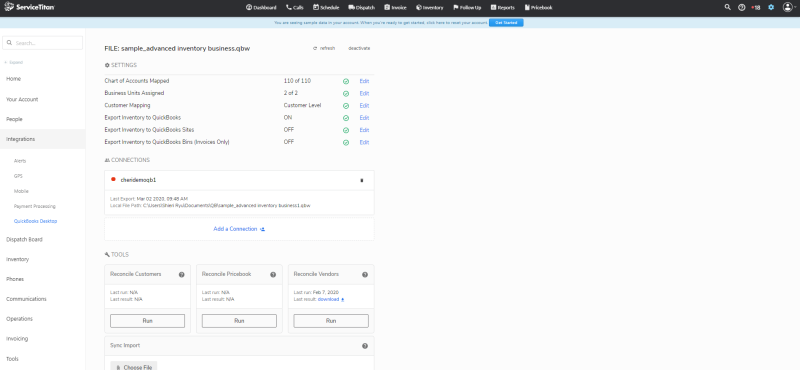Open the settings gear icon
Image resolution: width=800 pixels, height=370 pixels.
771,7
